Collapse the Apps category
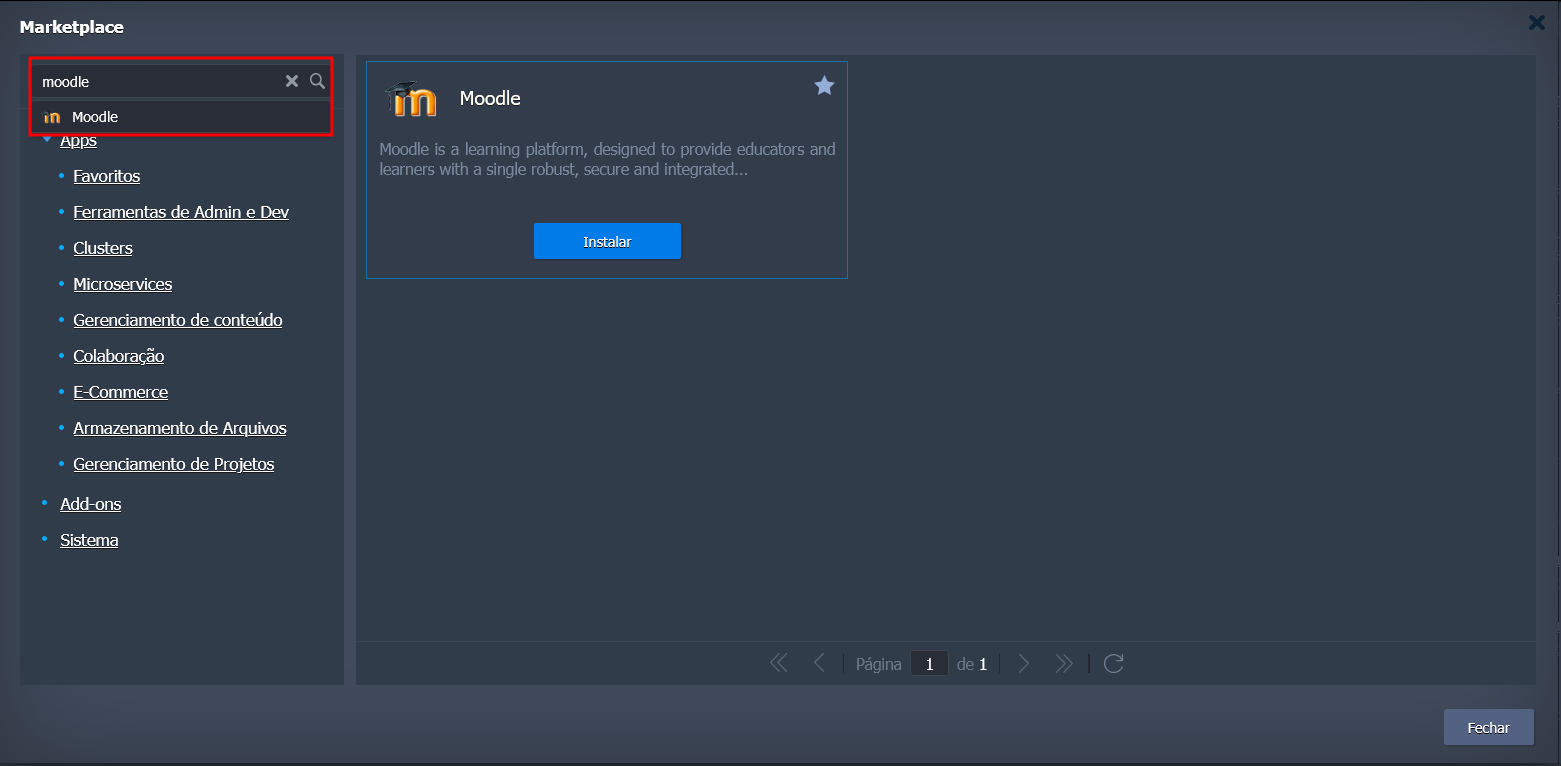 click(47, 141)
